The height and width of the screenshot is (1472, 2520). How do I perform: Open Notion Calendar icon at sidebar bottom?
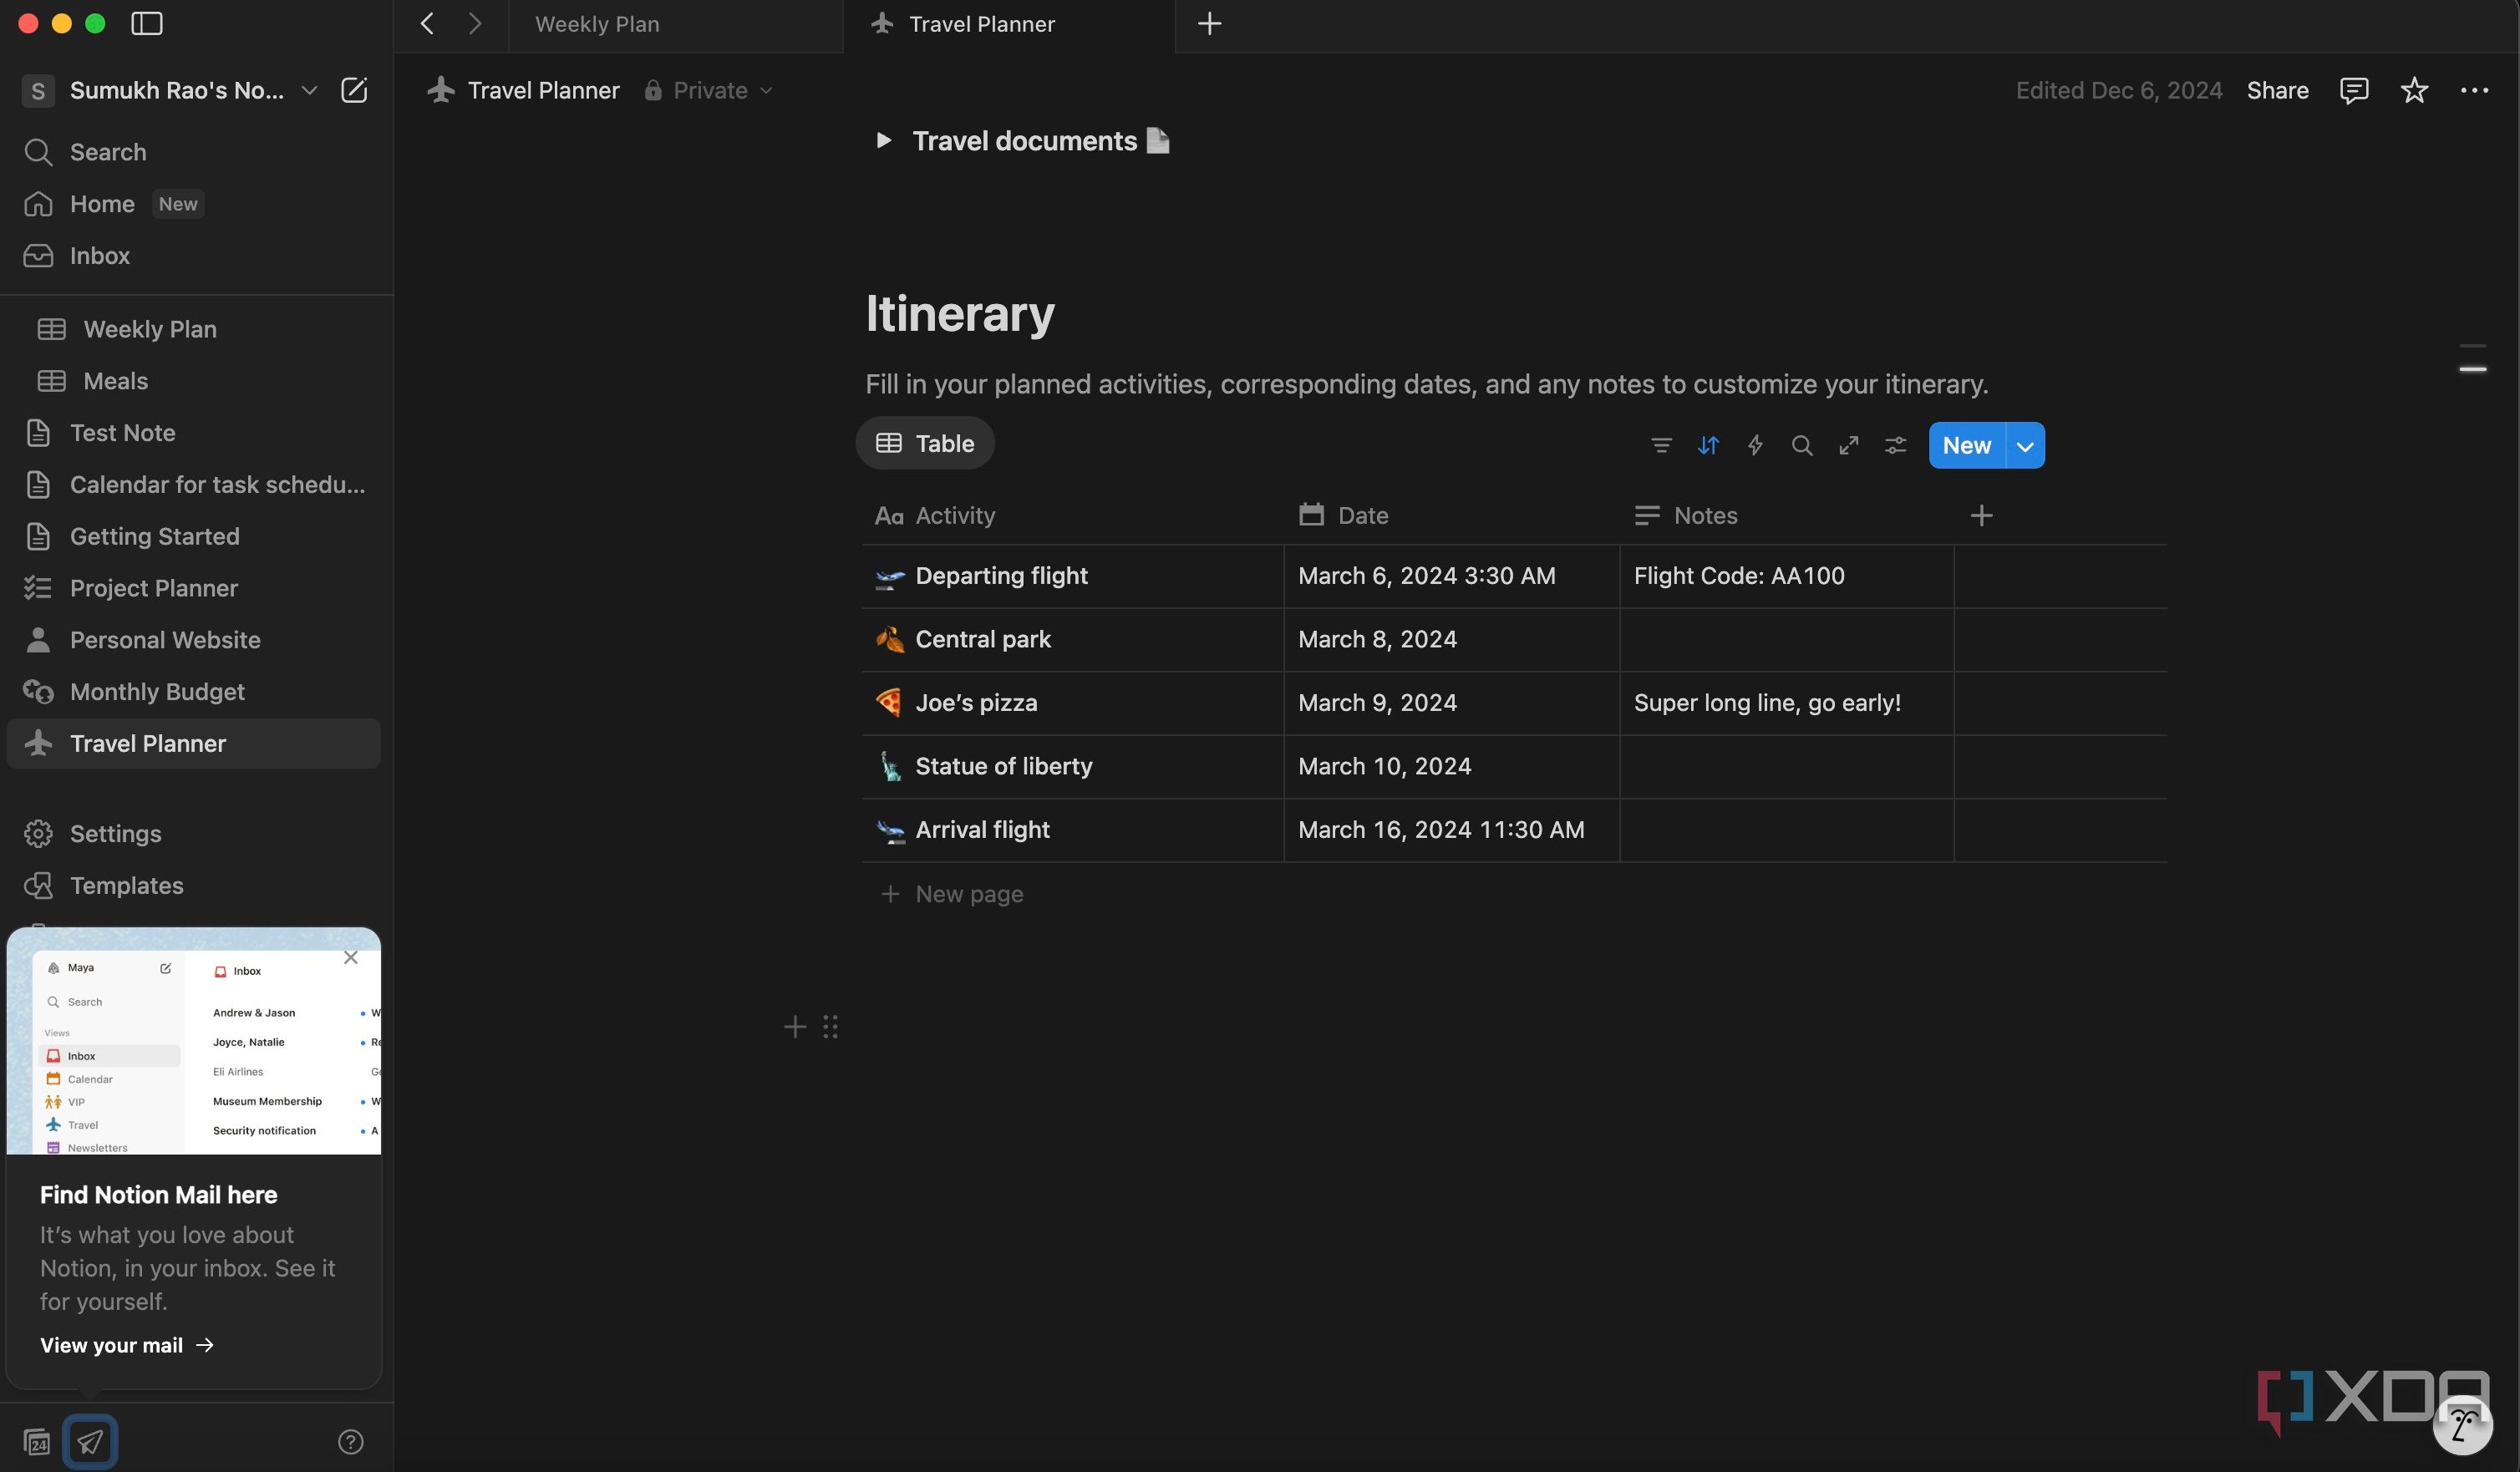(x=37, y=1442)
